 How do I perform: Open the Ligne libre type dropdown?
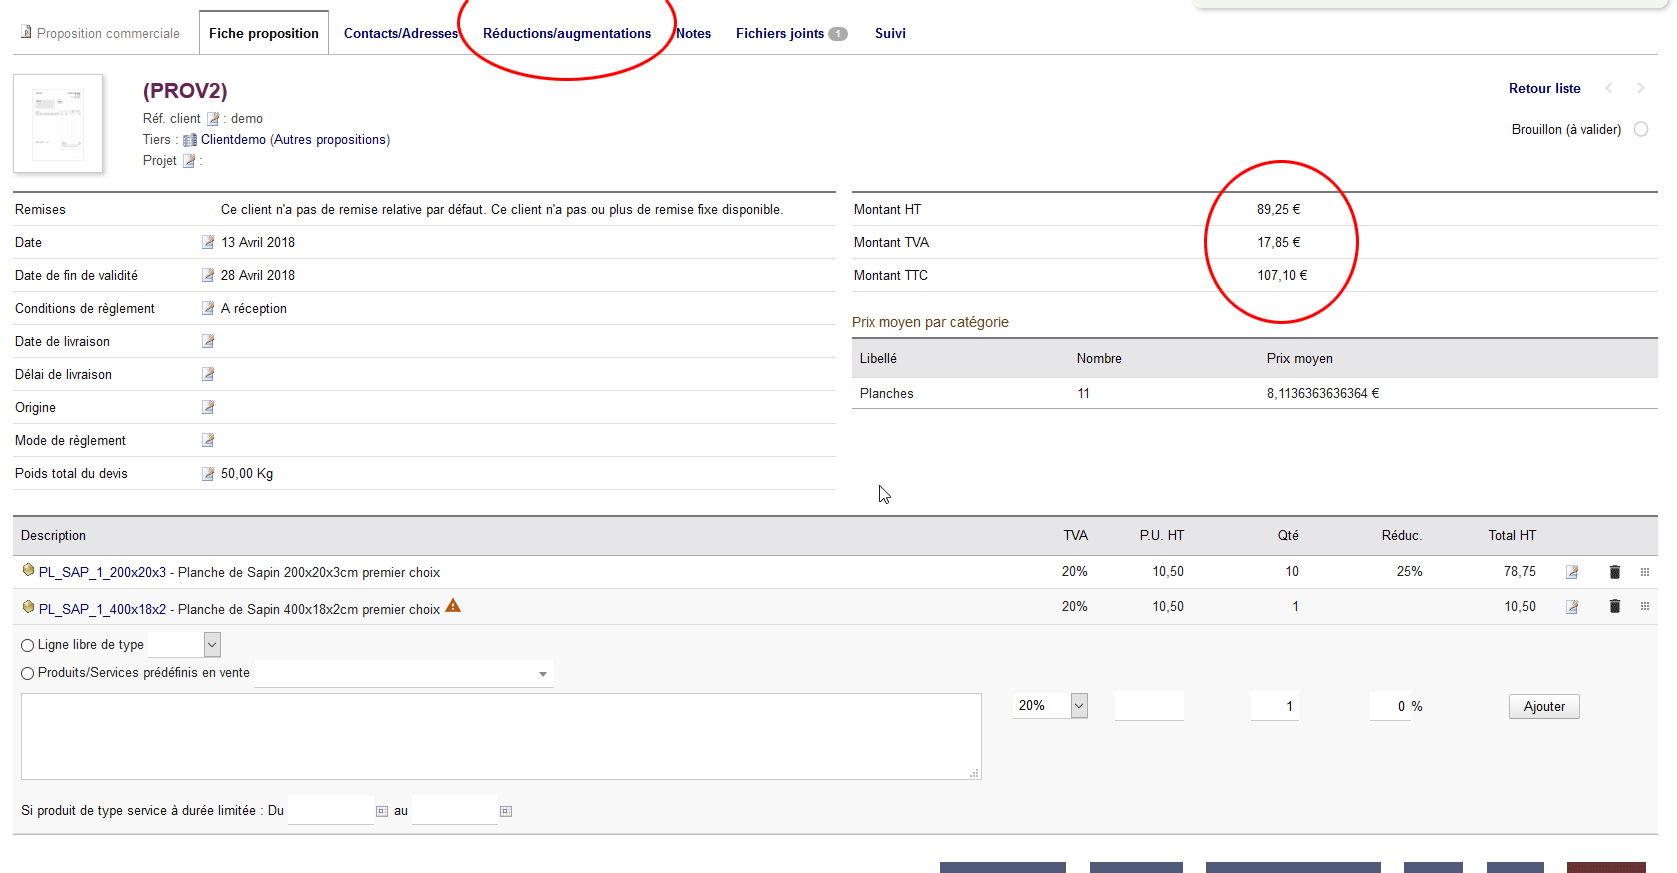point(212,645)
